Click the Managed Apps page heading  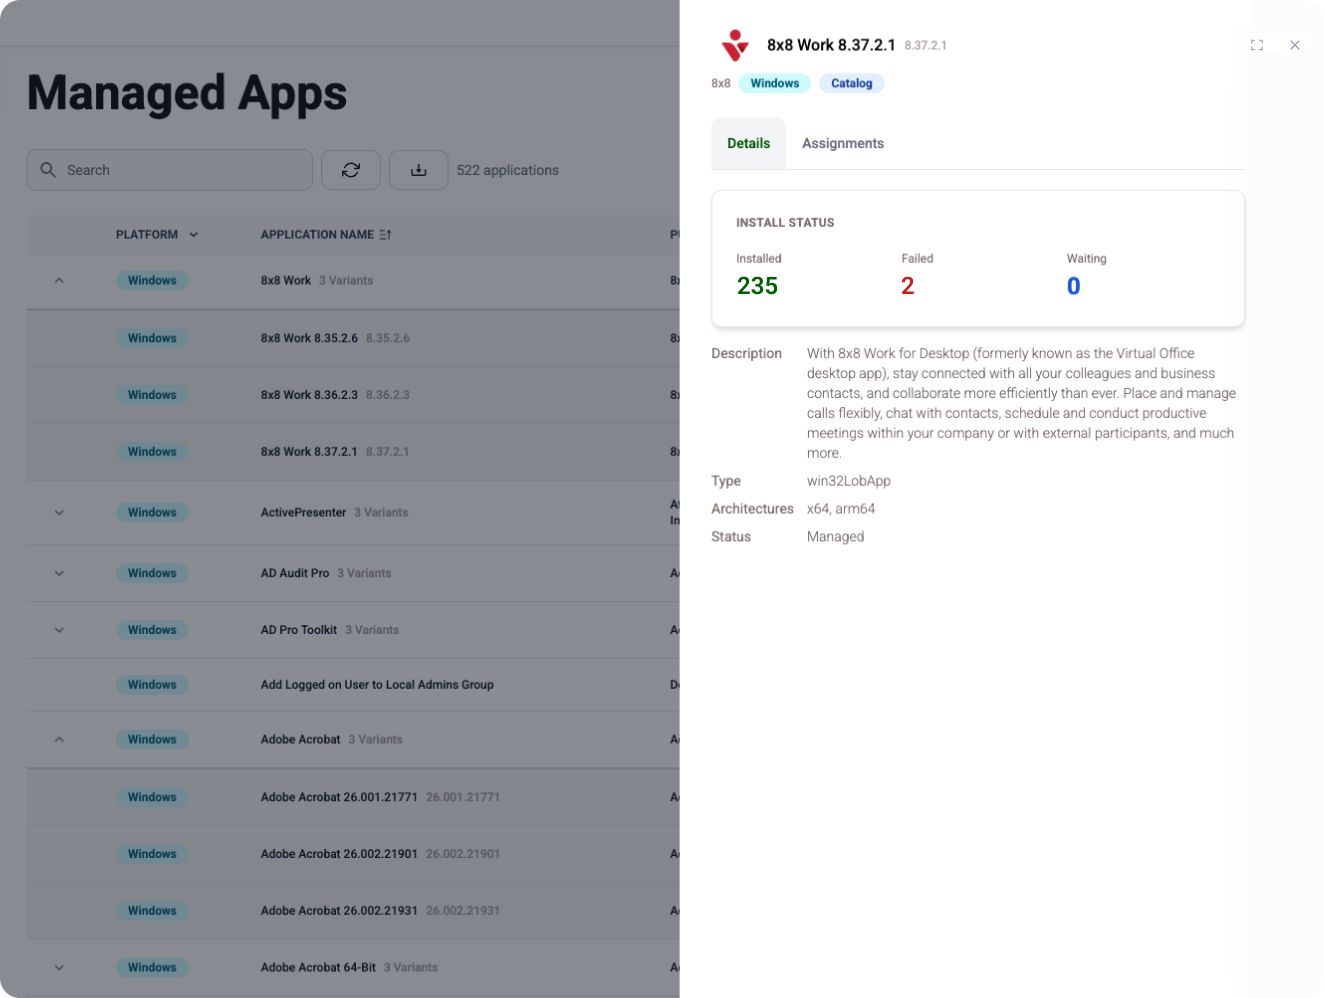(x=187, y=93)
